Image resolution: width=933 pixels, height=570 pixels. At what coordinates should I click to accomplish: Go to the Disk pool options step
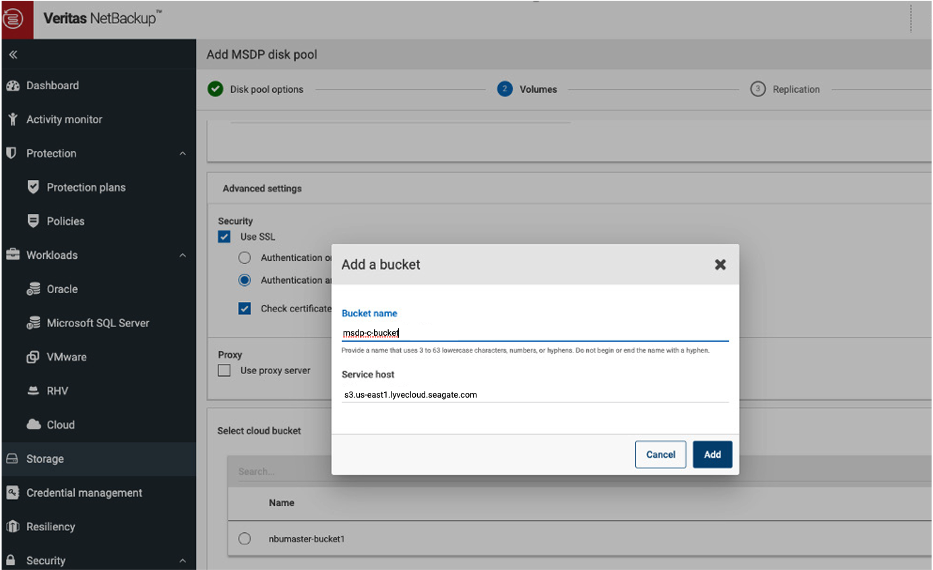267,89
